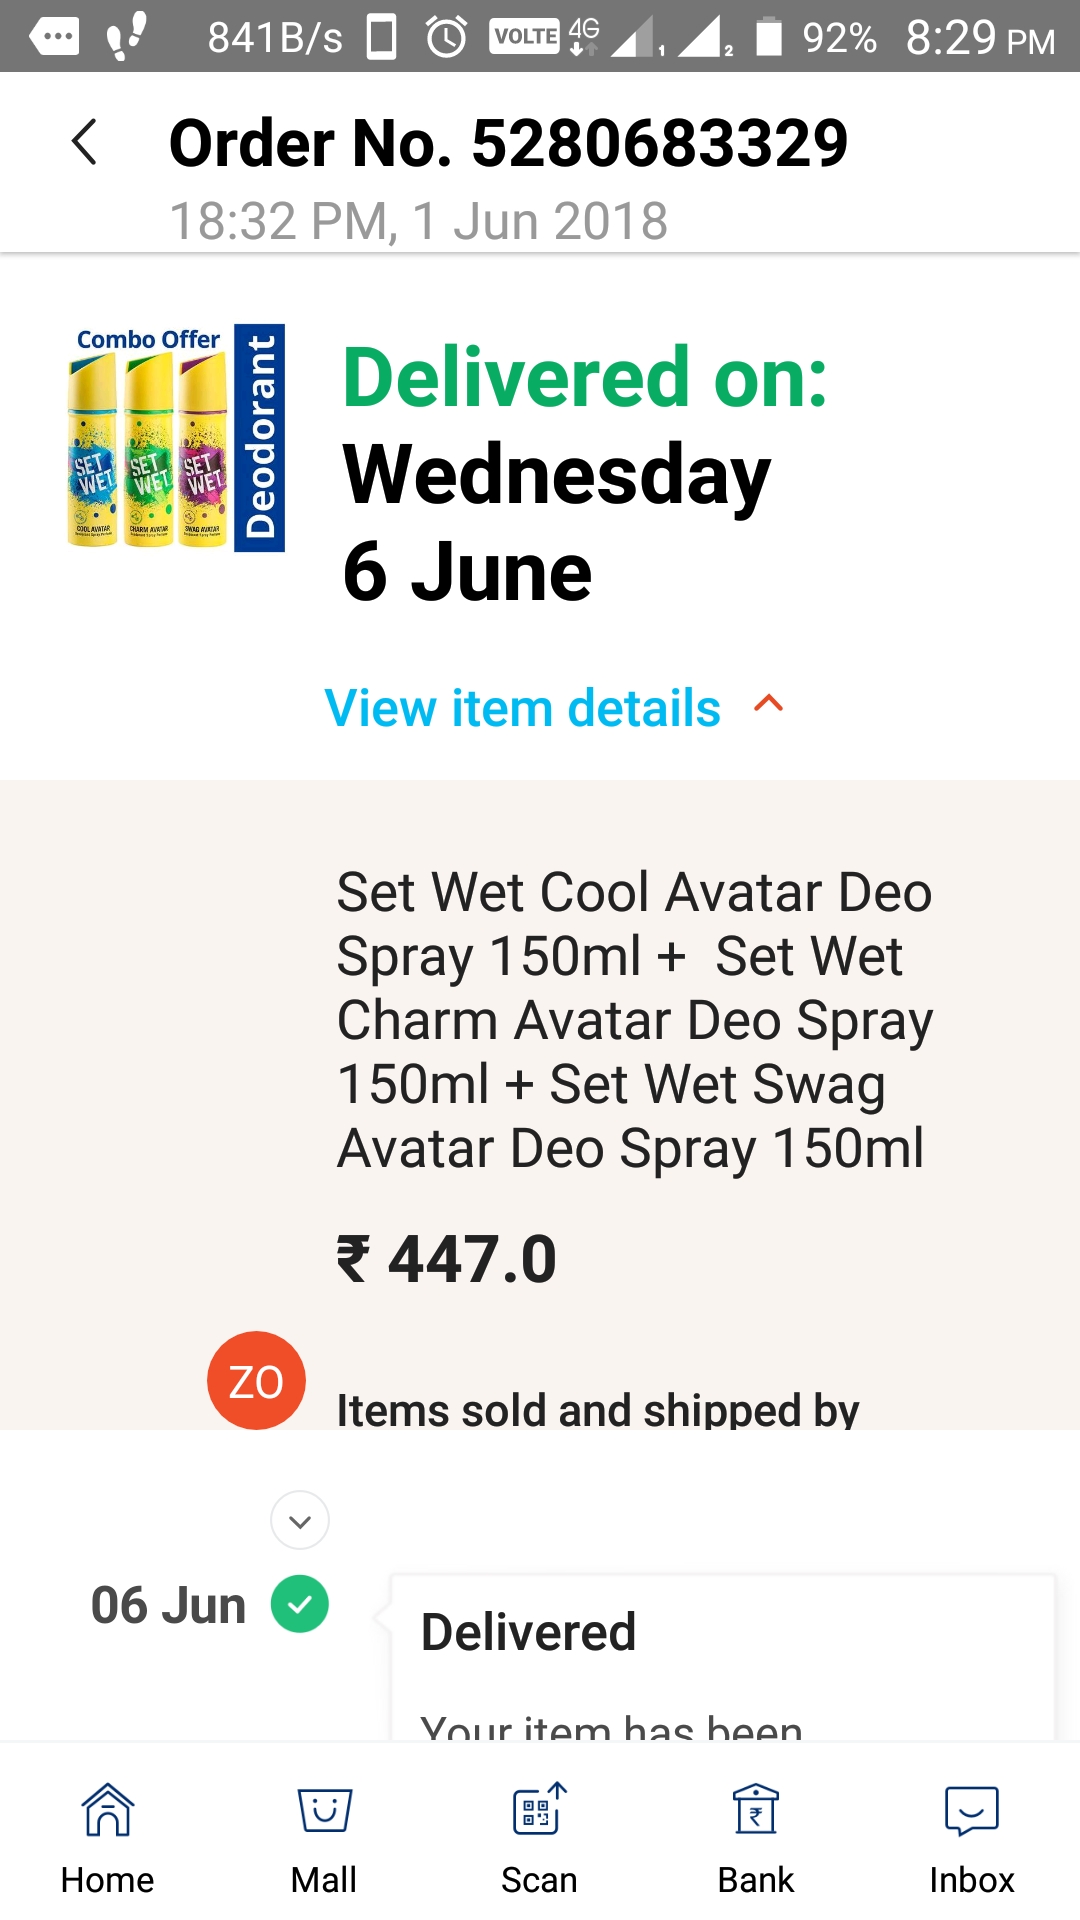Tap the 06 Jun timeline date marker

click(168, 1605)
